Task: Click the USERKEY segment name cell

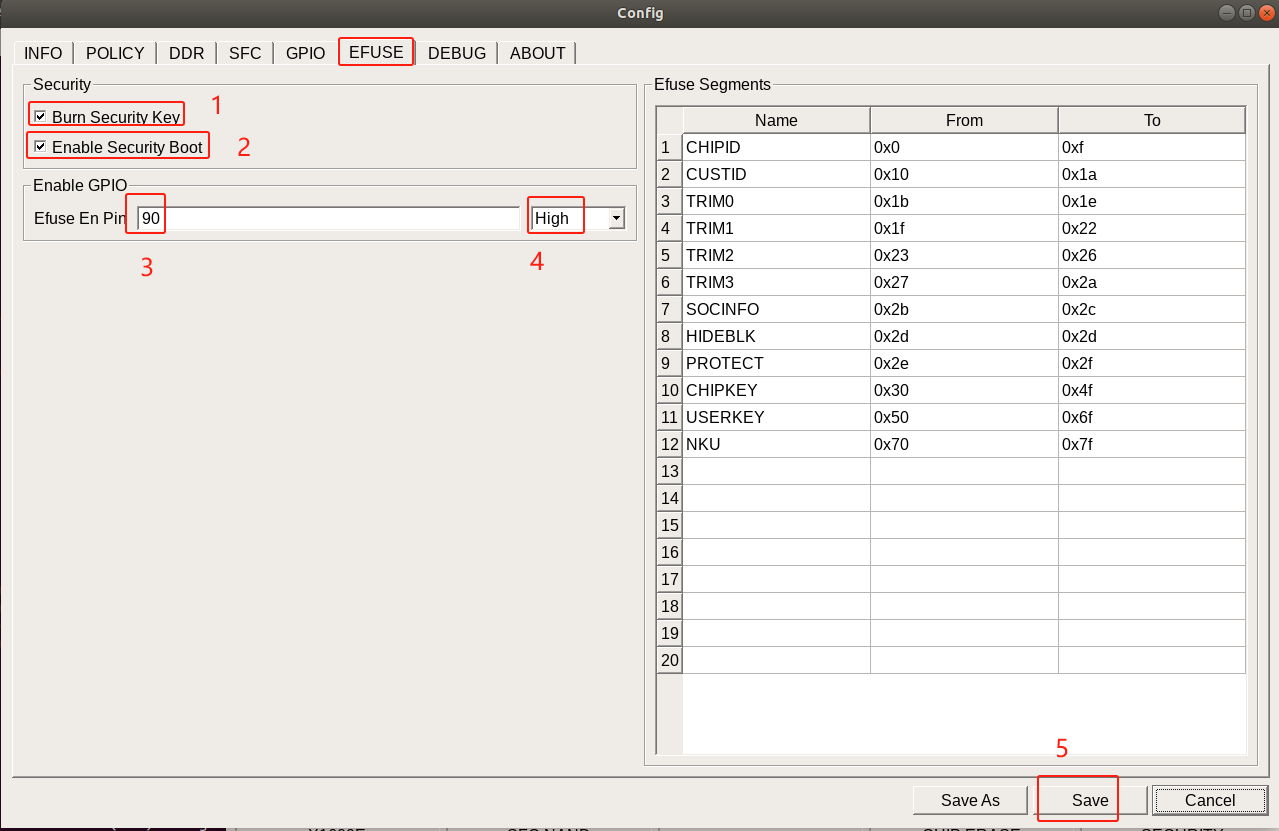Action: [x=776, y=417]
